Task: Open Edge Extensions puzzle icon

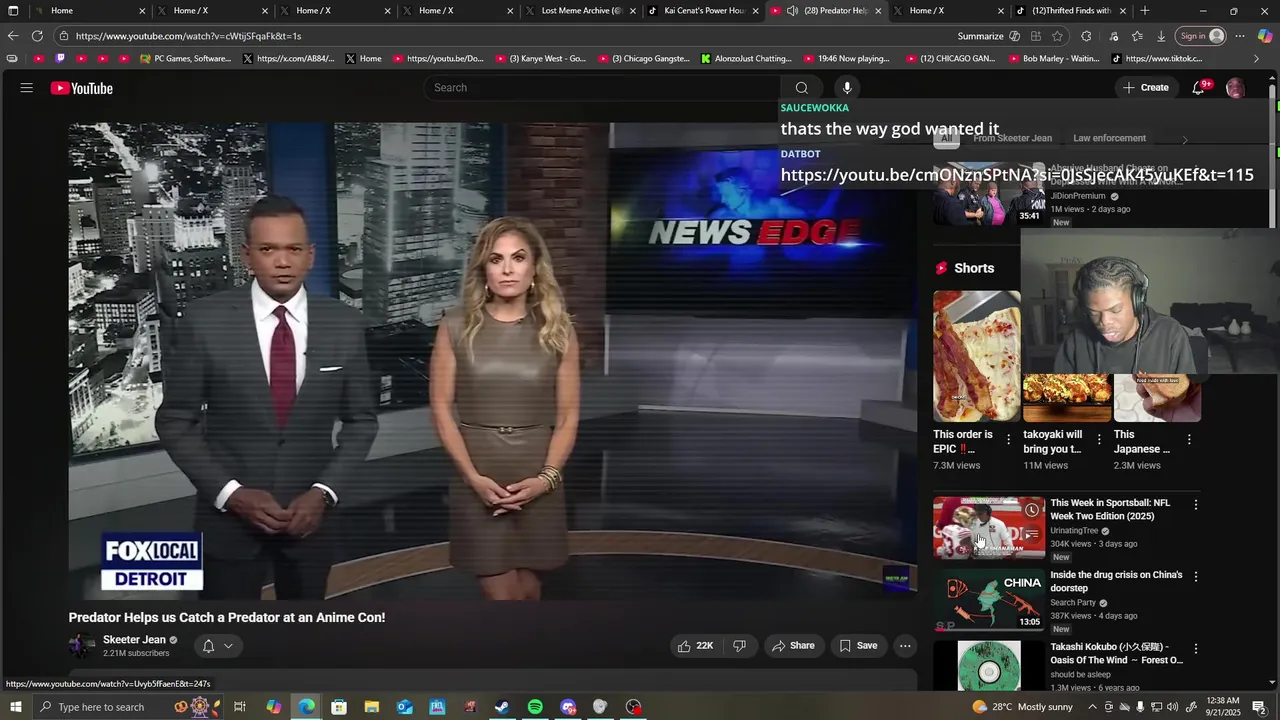Action: pyautogui.click(x=1086, y=36)
